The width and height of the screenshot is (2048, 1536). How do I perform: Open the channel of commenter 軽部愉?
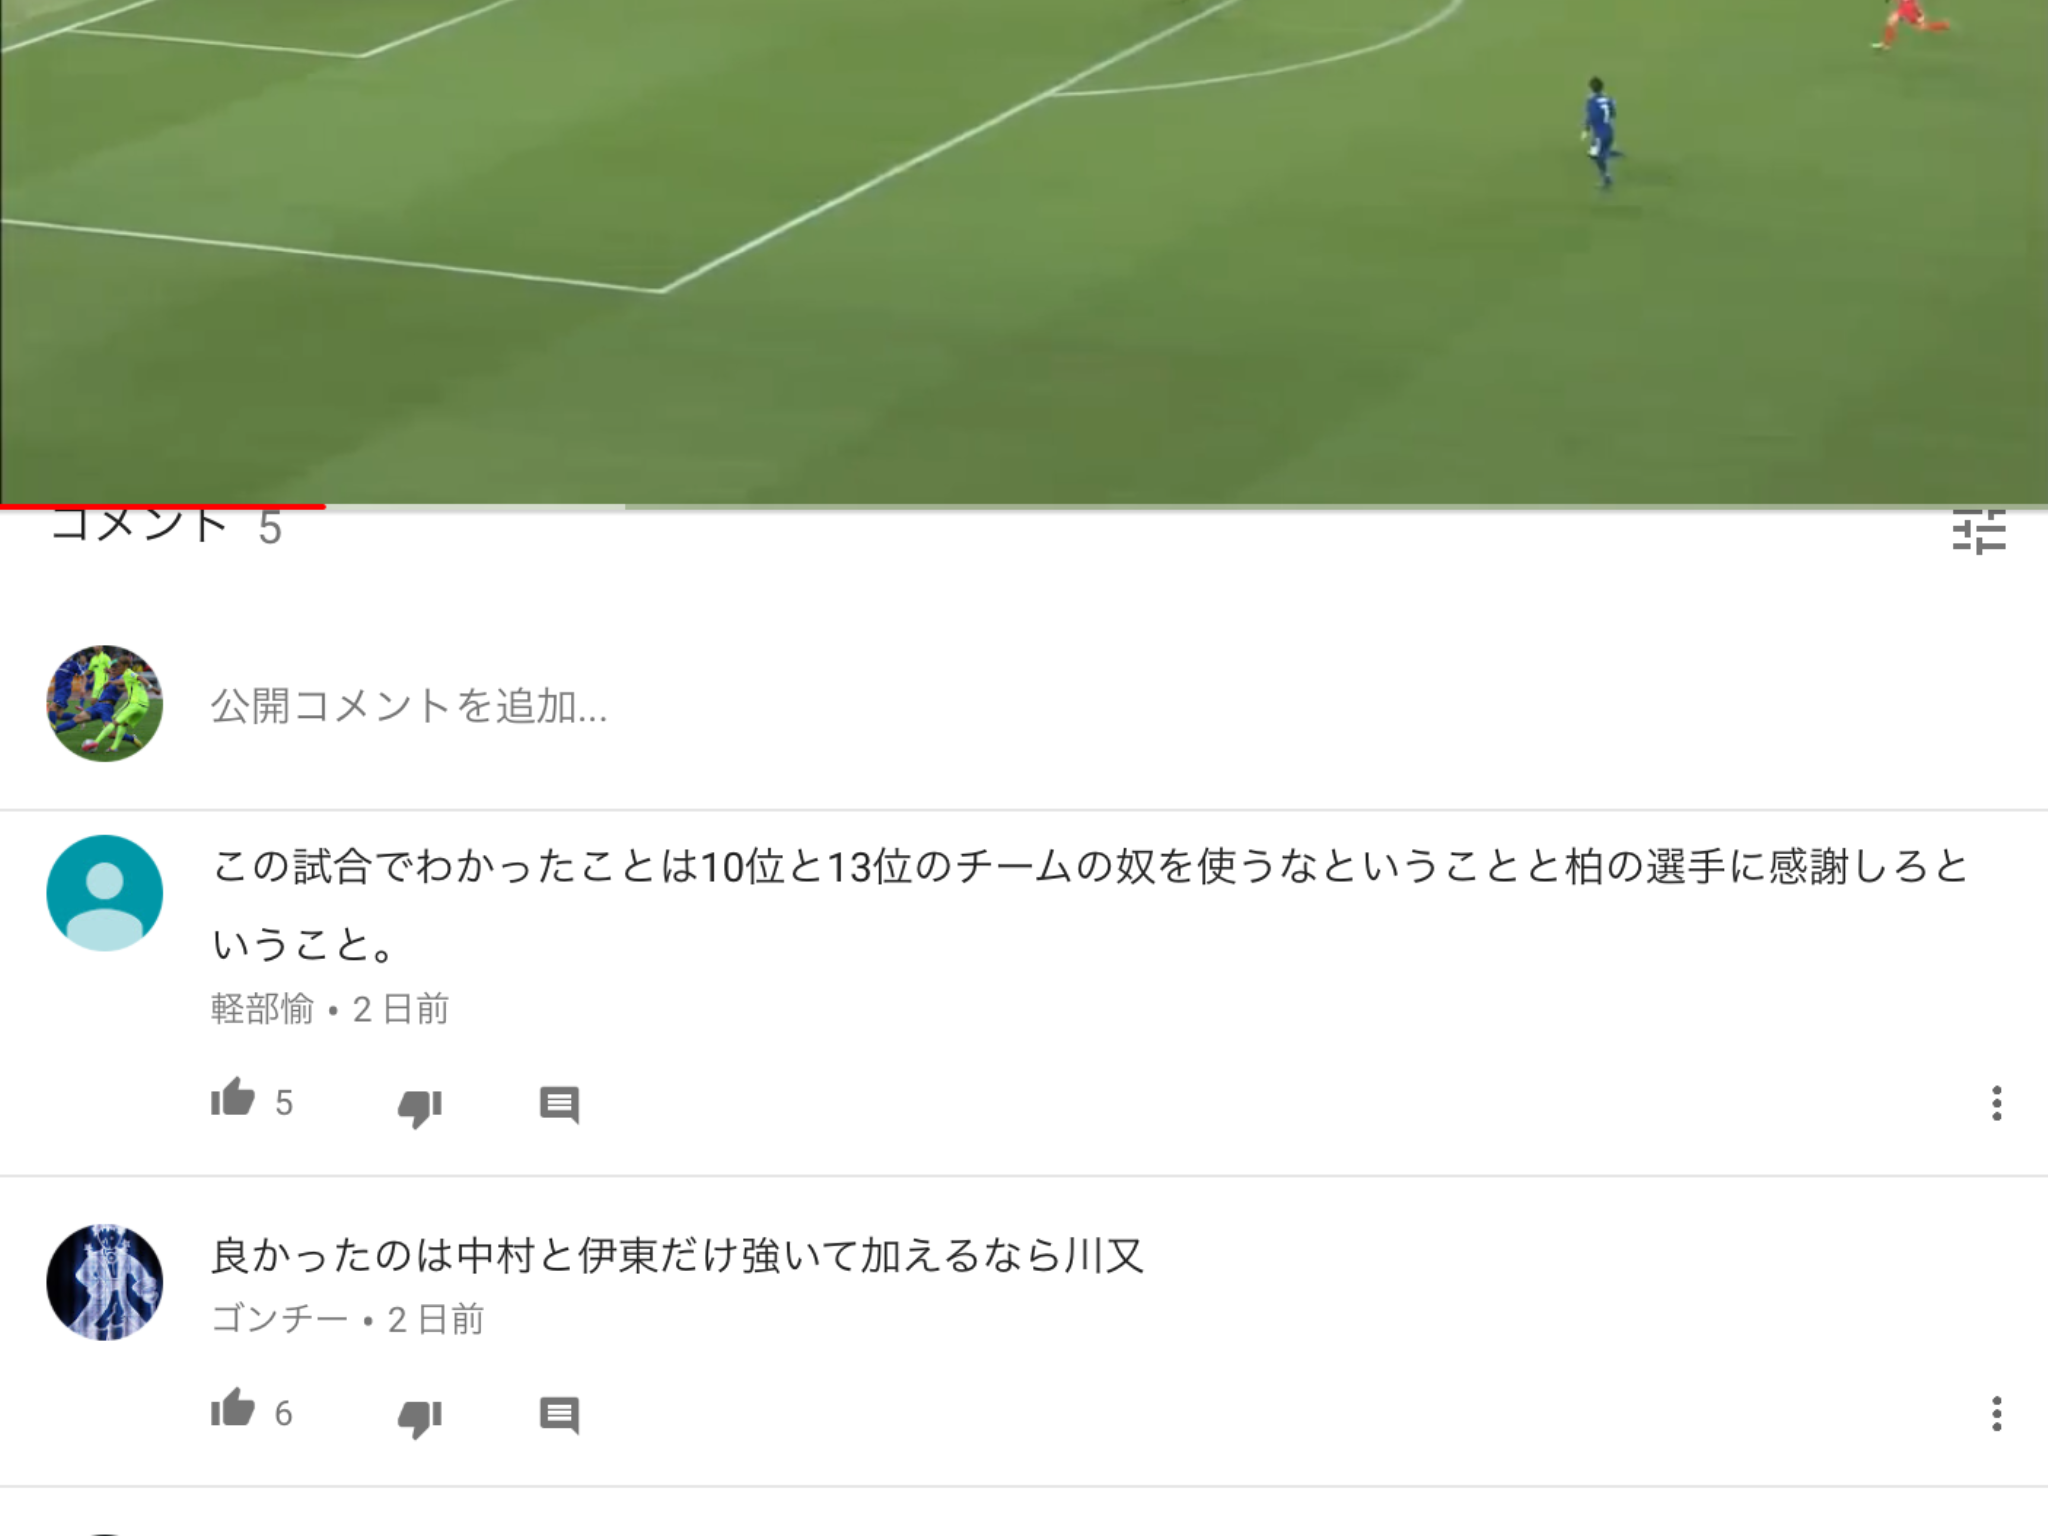tap(262, 1009)
